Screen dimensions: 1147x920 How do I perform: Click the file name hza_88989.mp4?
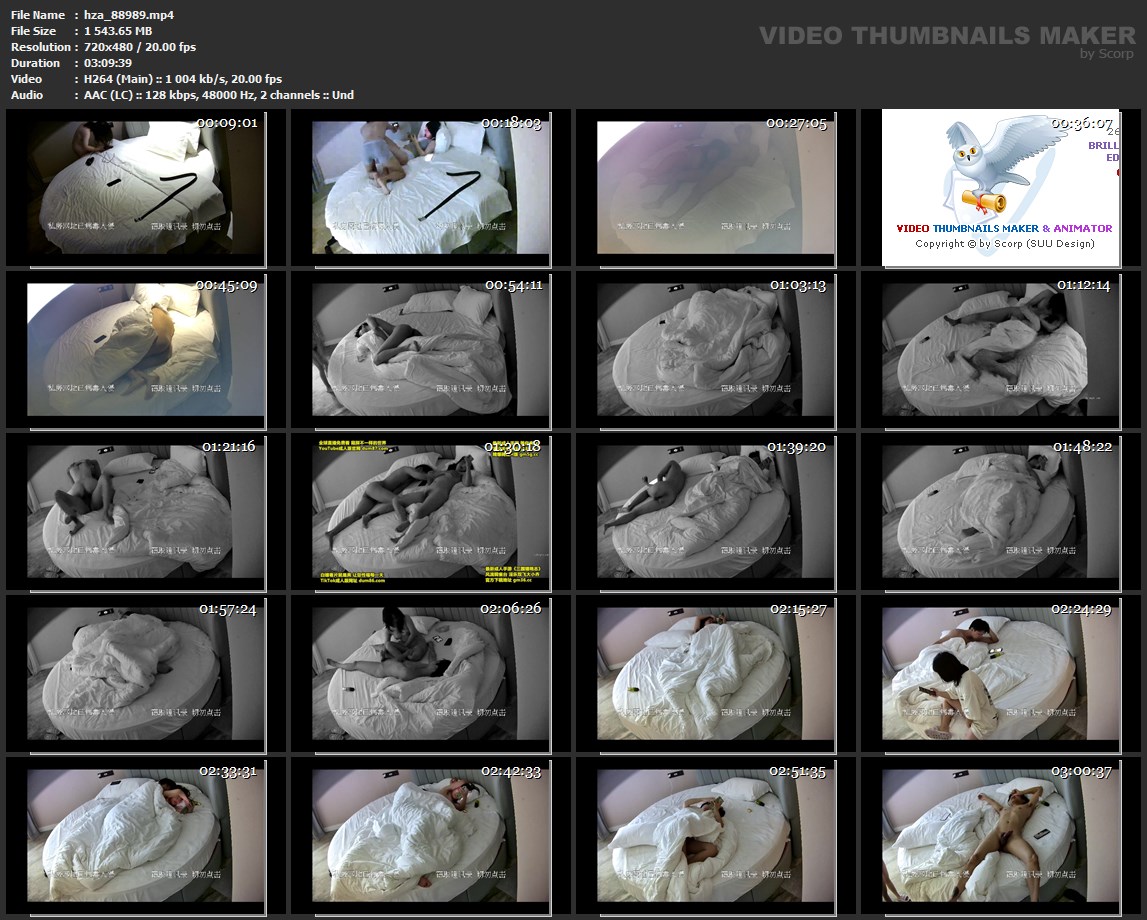129,15
